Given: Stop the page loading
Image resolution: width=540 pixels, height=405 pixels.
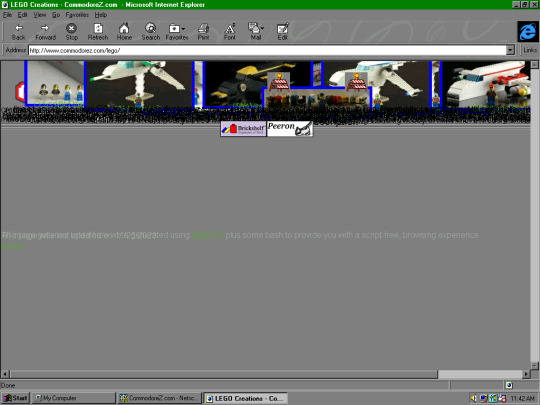Looking at the screenshot, I should (x=72, y=32).
